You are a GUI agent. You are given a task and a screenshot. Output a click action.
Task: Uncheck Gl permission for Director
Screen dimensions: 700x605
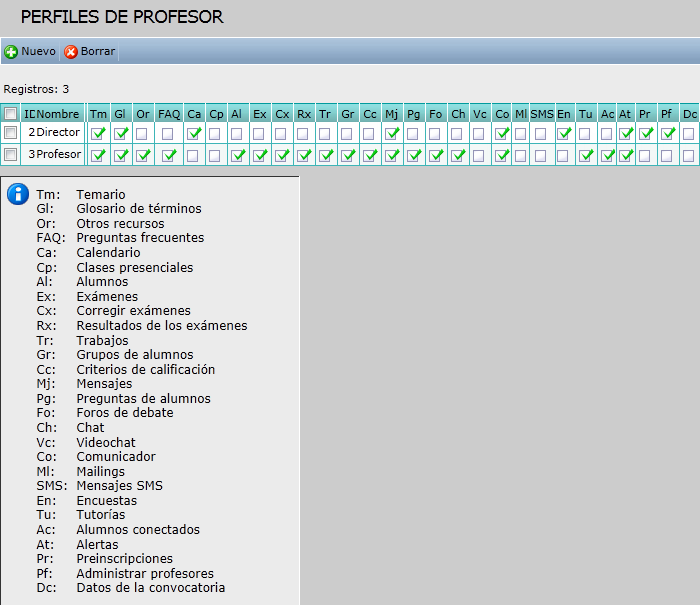pyautogui.click(x=121, y=133)
